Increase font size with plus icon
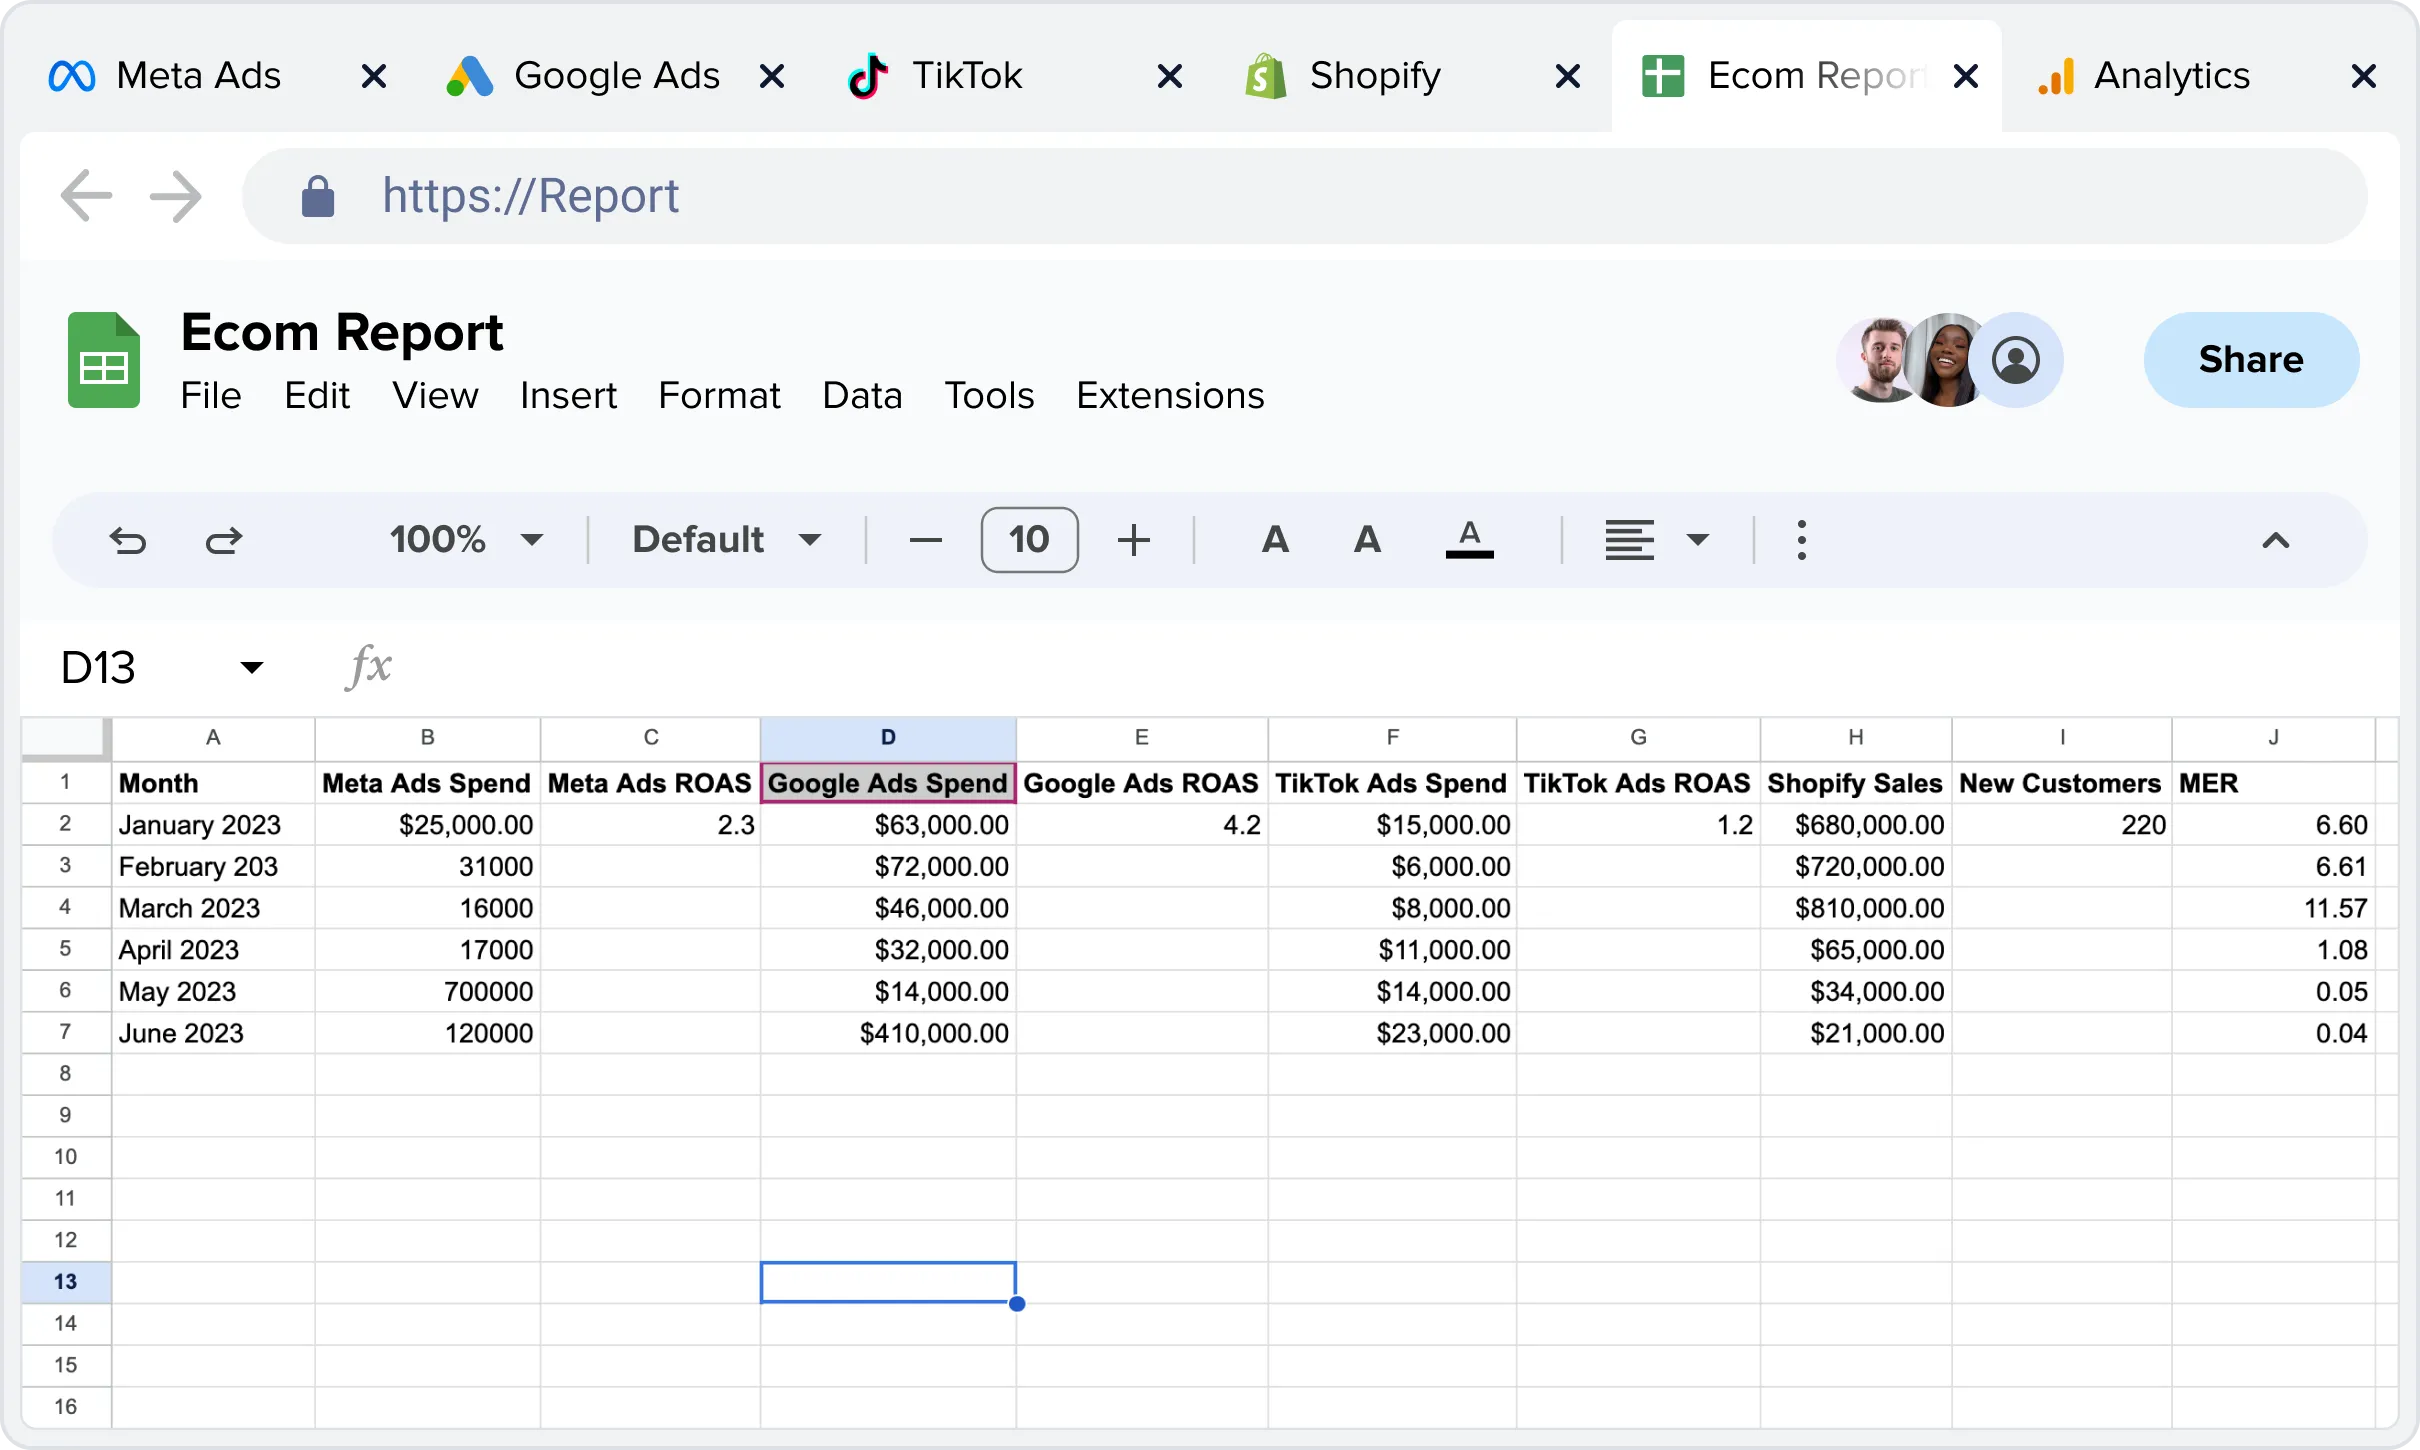2420x1450 pixels. (x=1133, y=541)
